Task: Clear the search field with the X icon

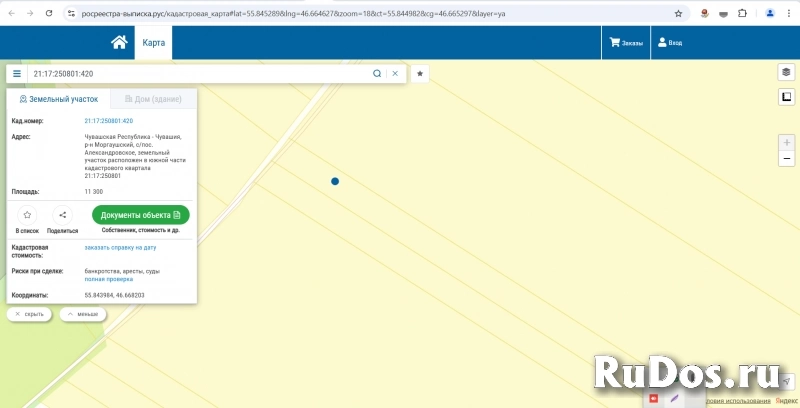Action: click(x=395, y=74)
